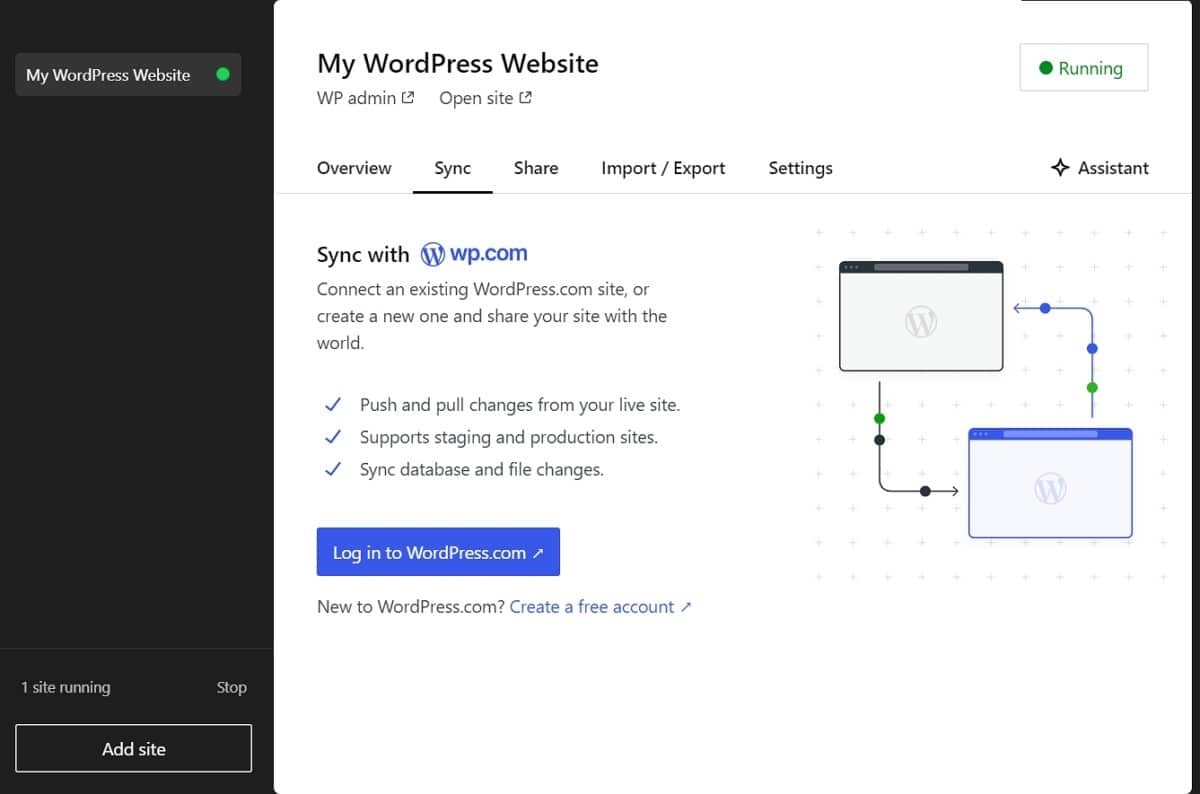Viewport: 1200px width, 794px height.
Task: Open the Settings tab
Action: pos(800,168)
